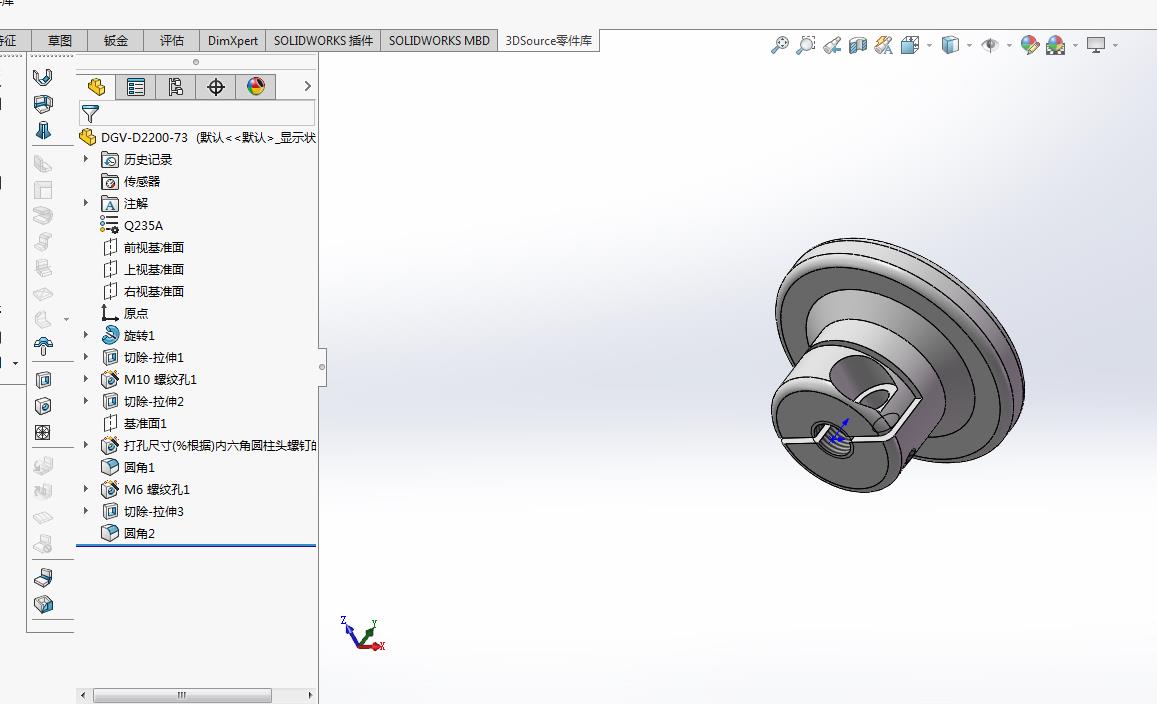Click the Zoom to Fit magnifier icon
Screen dimensions: 1157x704
coord(779,45)
